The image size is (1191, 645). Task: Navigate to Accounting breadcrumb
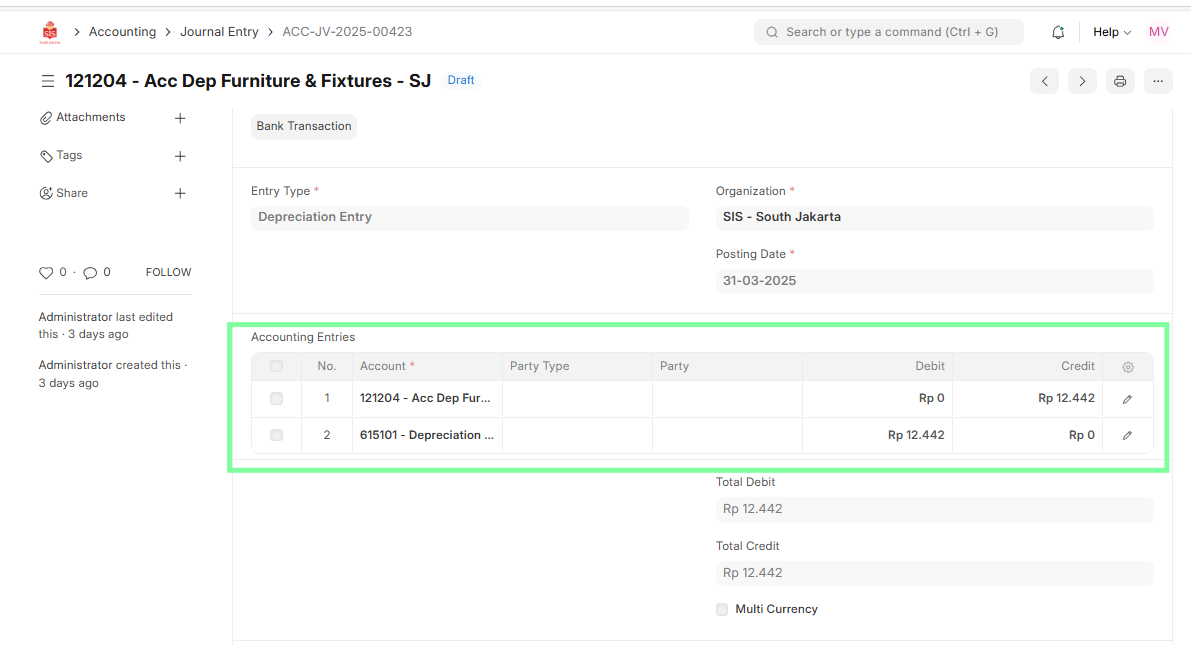122,32
